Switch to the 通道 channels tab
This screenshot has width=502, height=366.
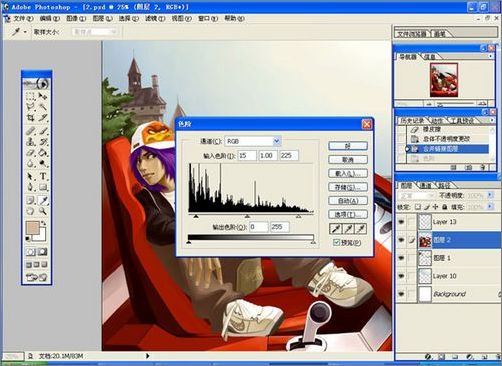(425, 185)
